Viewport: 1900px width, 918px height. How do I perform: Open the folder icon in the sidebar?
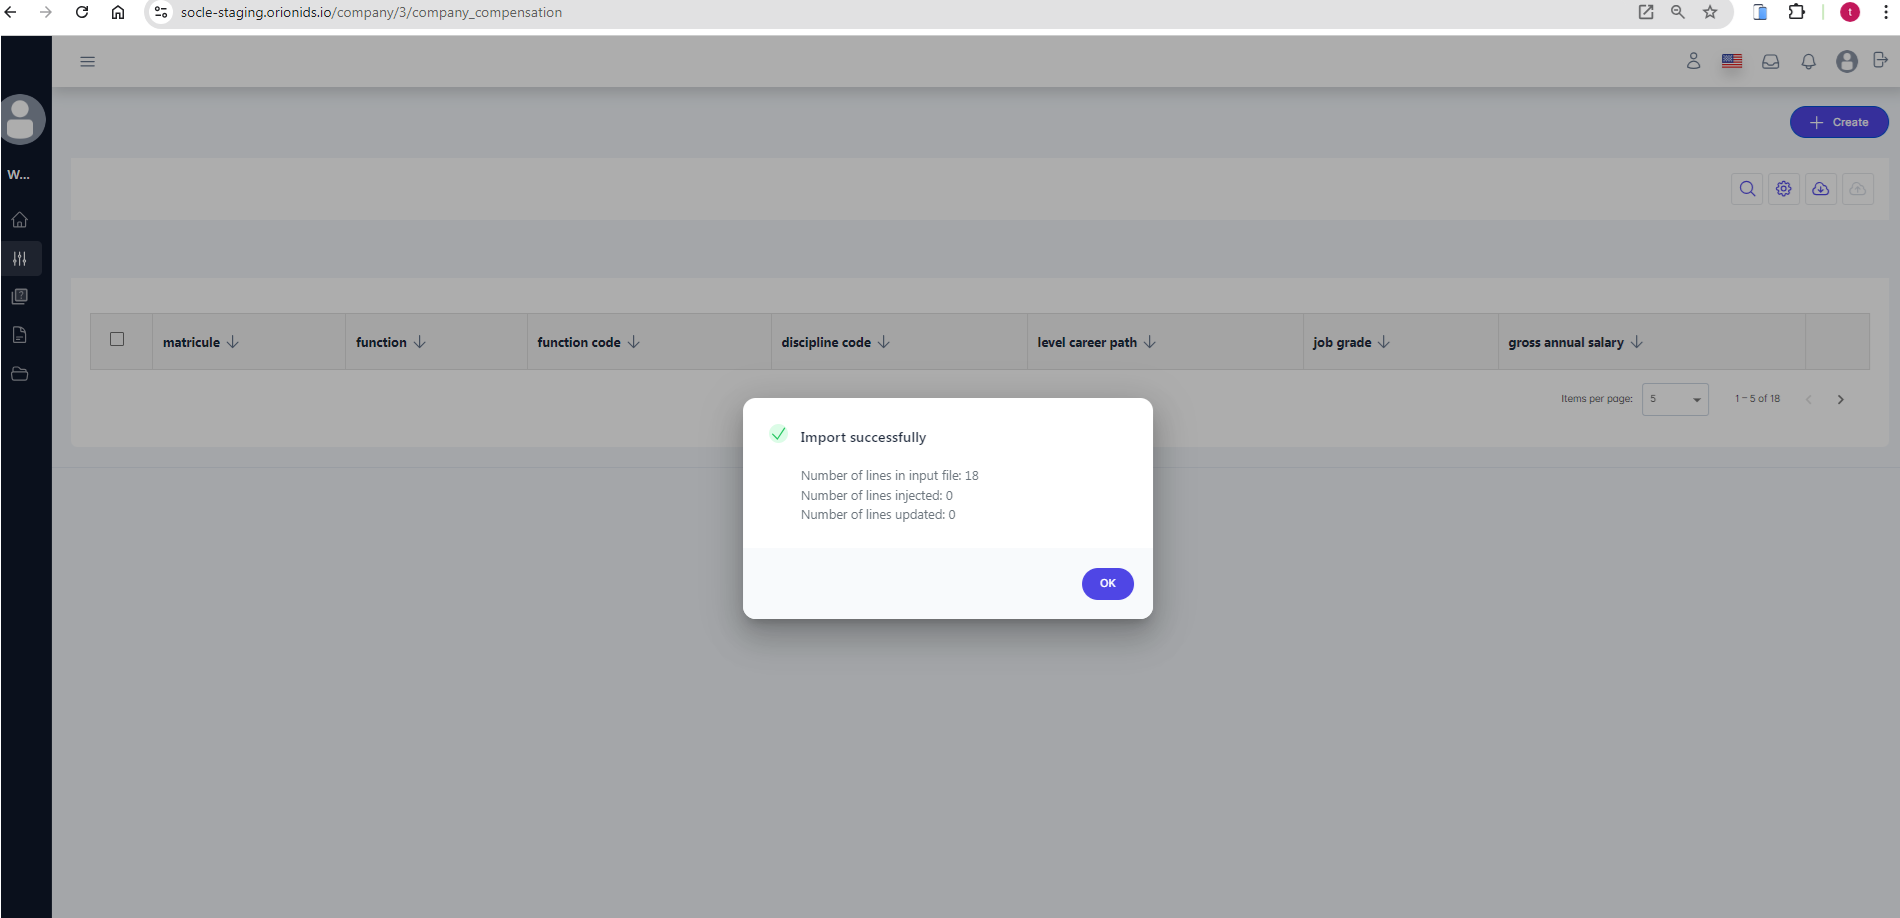pos(20,374)
